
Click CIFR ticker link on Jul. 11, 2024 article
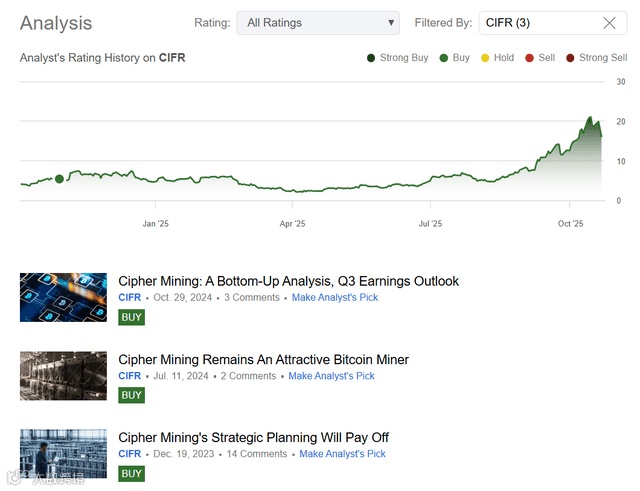pyautogui.click(x=129, y=376)
